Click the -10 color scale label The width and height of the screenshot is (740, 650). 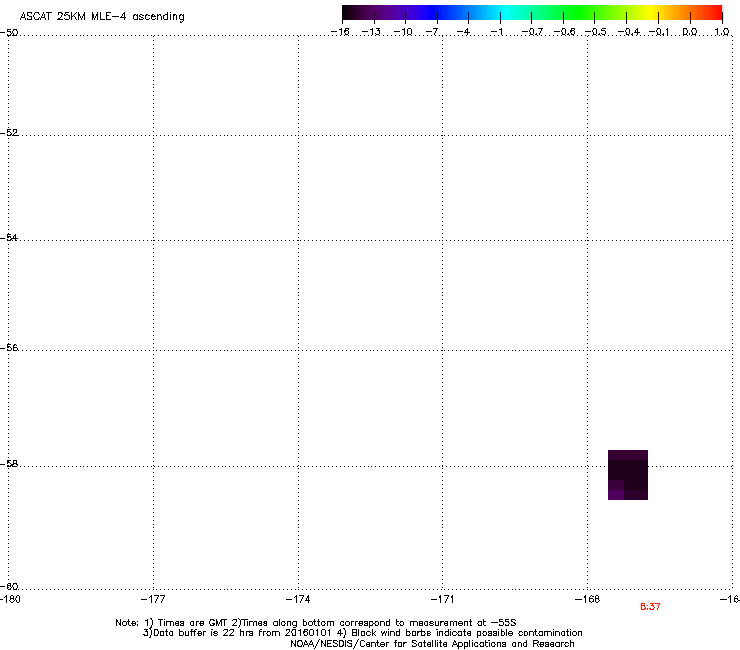[x=403, y=32]
